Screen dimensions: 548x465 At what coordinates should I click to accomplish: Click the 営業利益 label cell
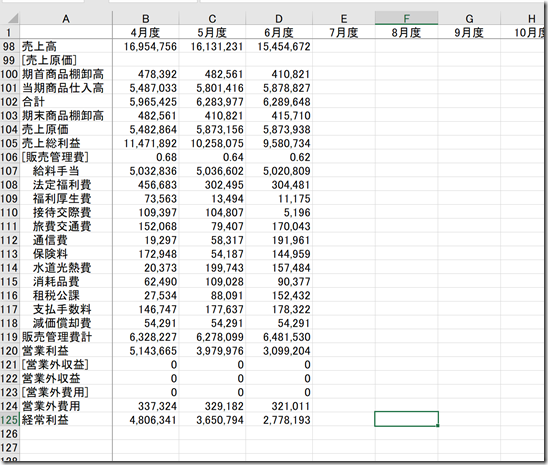(x=66, y=350)
